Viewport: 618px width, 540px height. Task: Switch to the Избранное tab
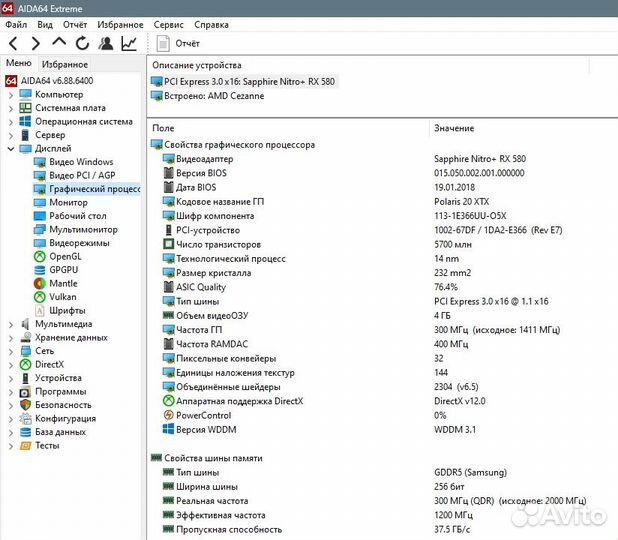[65, 64]
